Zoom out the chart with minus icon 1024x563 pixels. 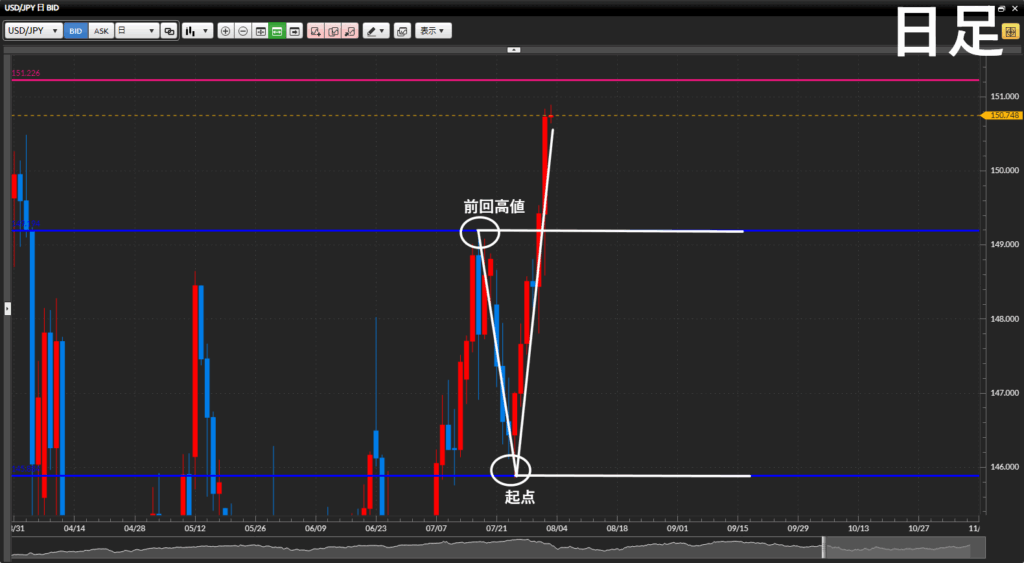243,31
